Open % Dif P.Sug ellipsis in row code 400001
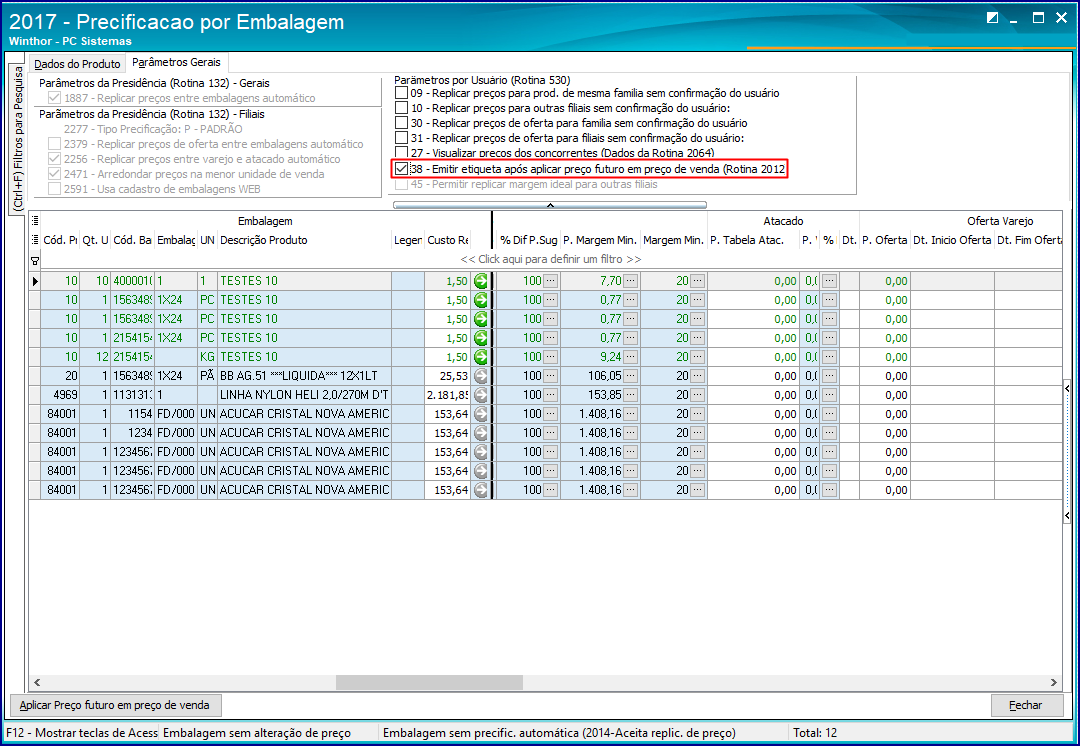 (551, 281)
